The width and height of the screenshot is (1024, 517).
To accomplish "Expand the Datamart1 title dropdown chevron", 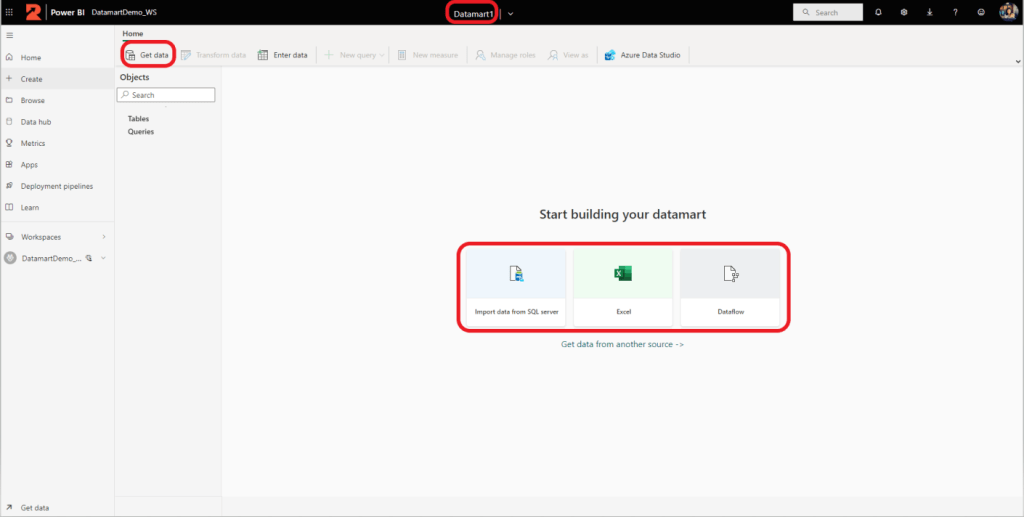I will click(510, 13).
